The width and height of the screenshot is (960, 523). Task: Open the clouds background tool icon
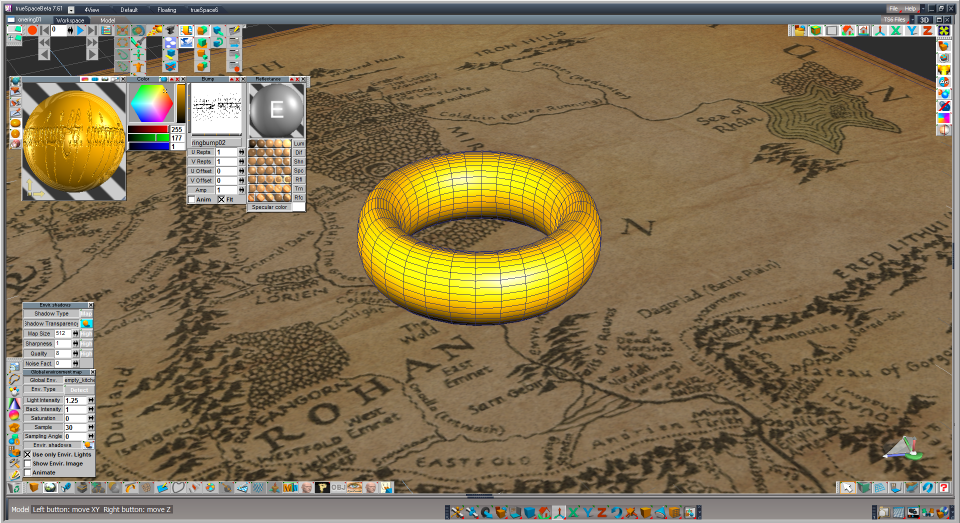click(170, 43)
